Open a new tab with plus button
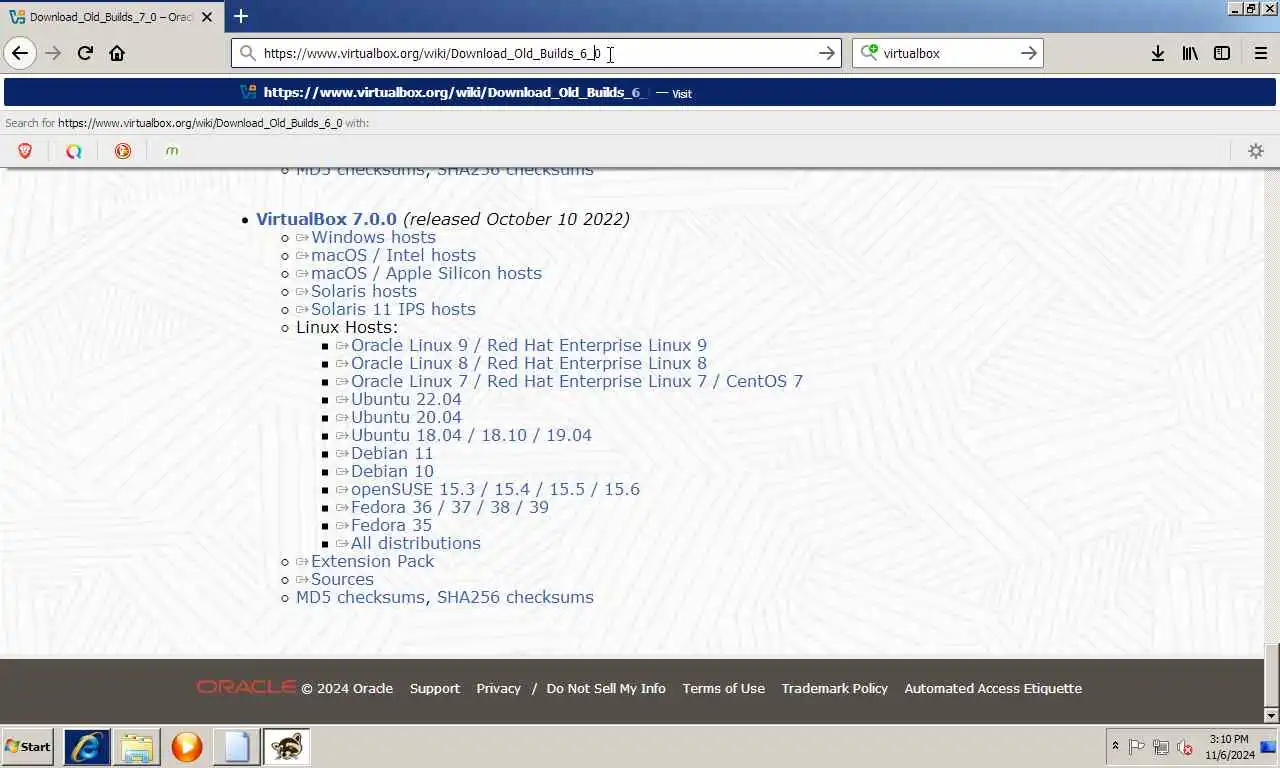The image size is (1280, 768). click(x=240, y=16)
